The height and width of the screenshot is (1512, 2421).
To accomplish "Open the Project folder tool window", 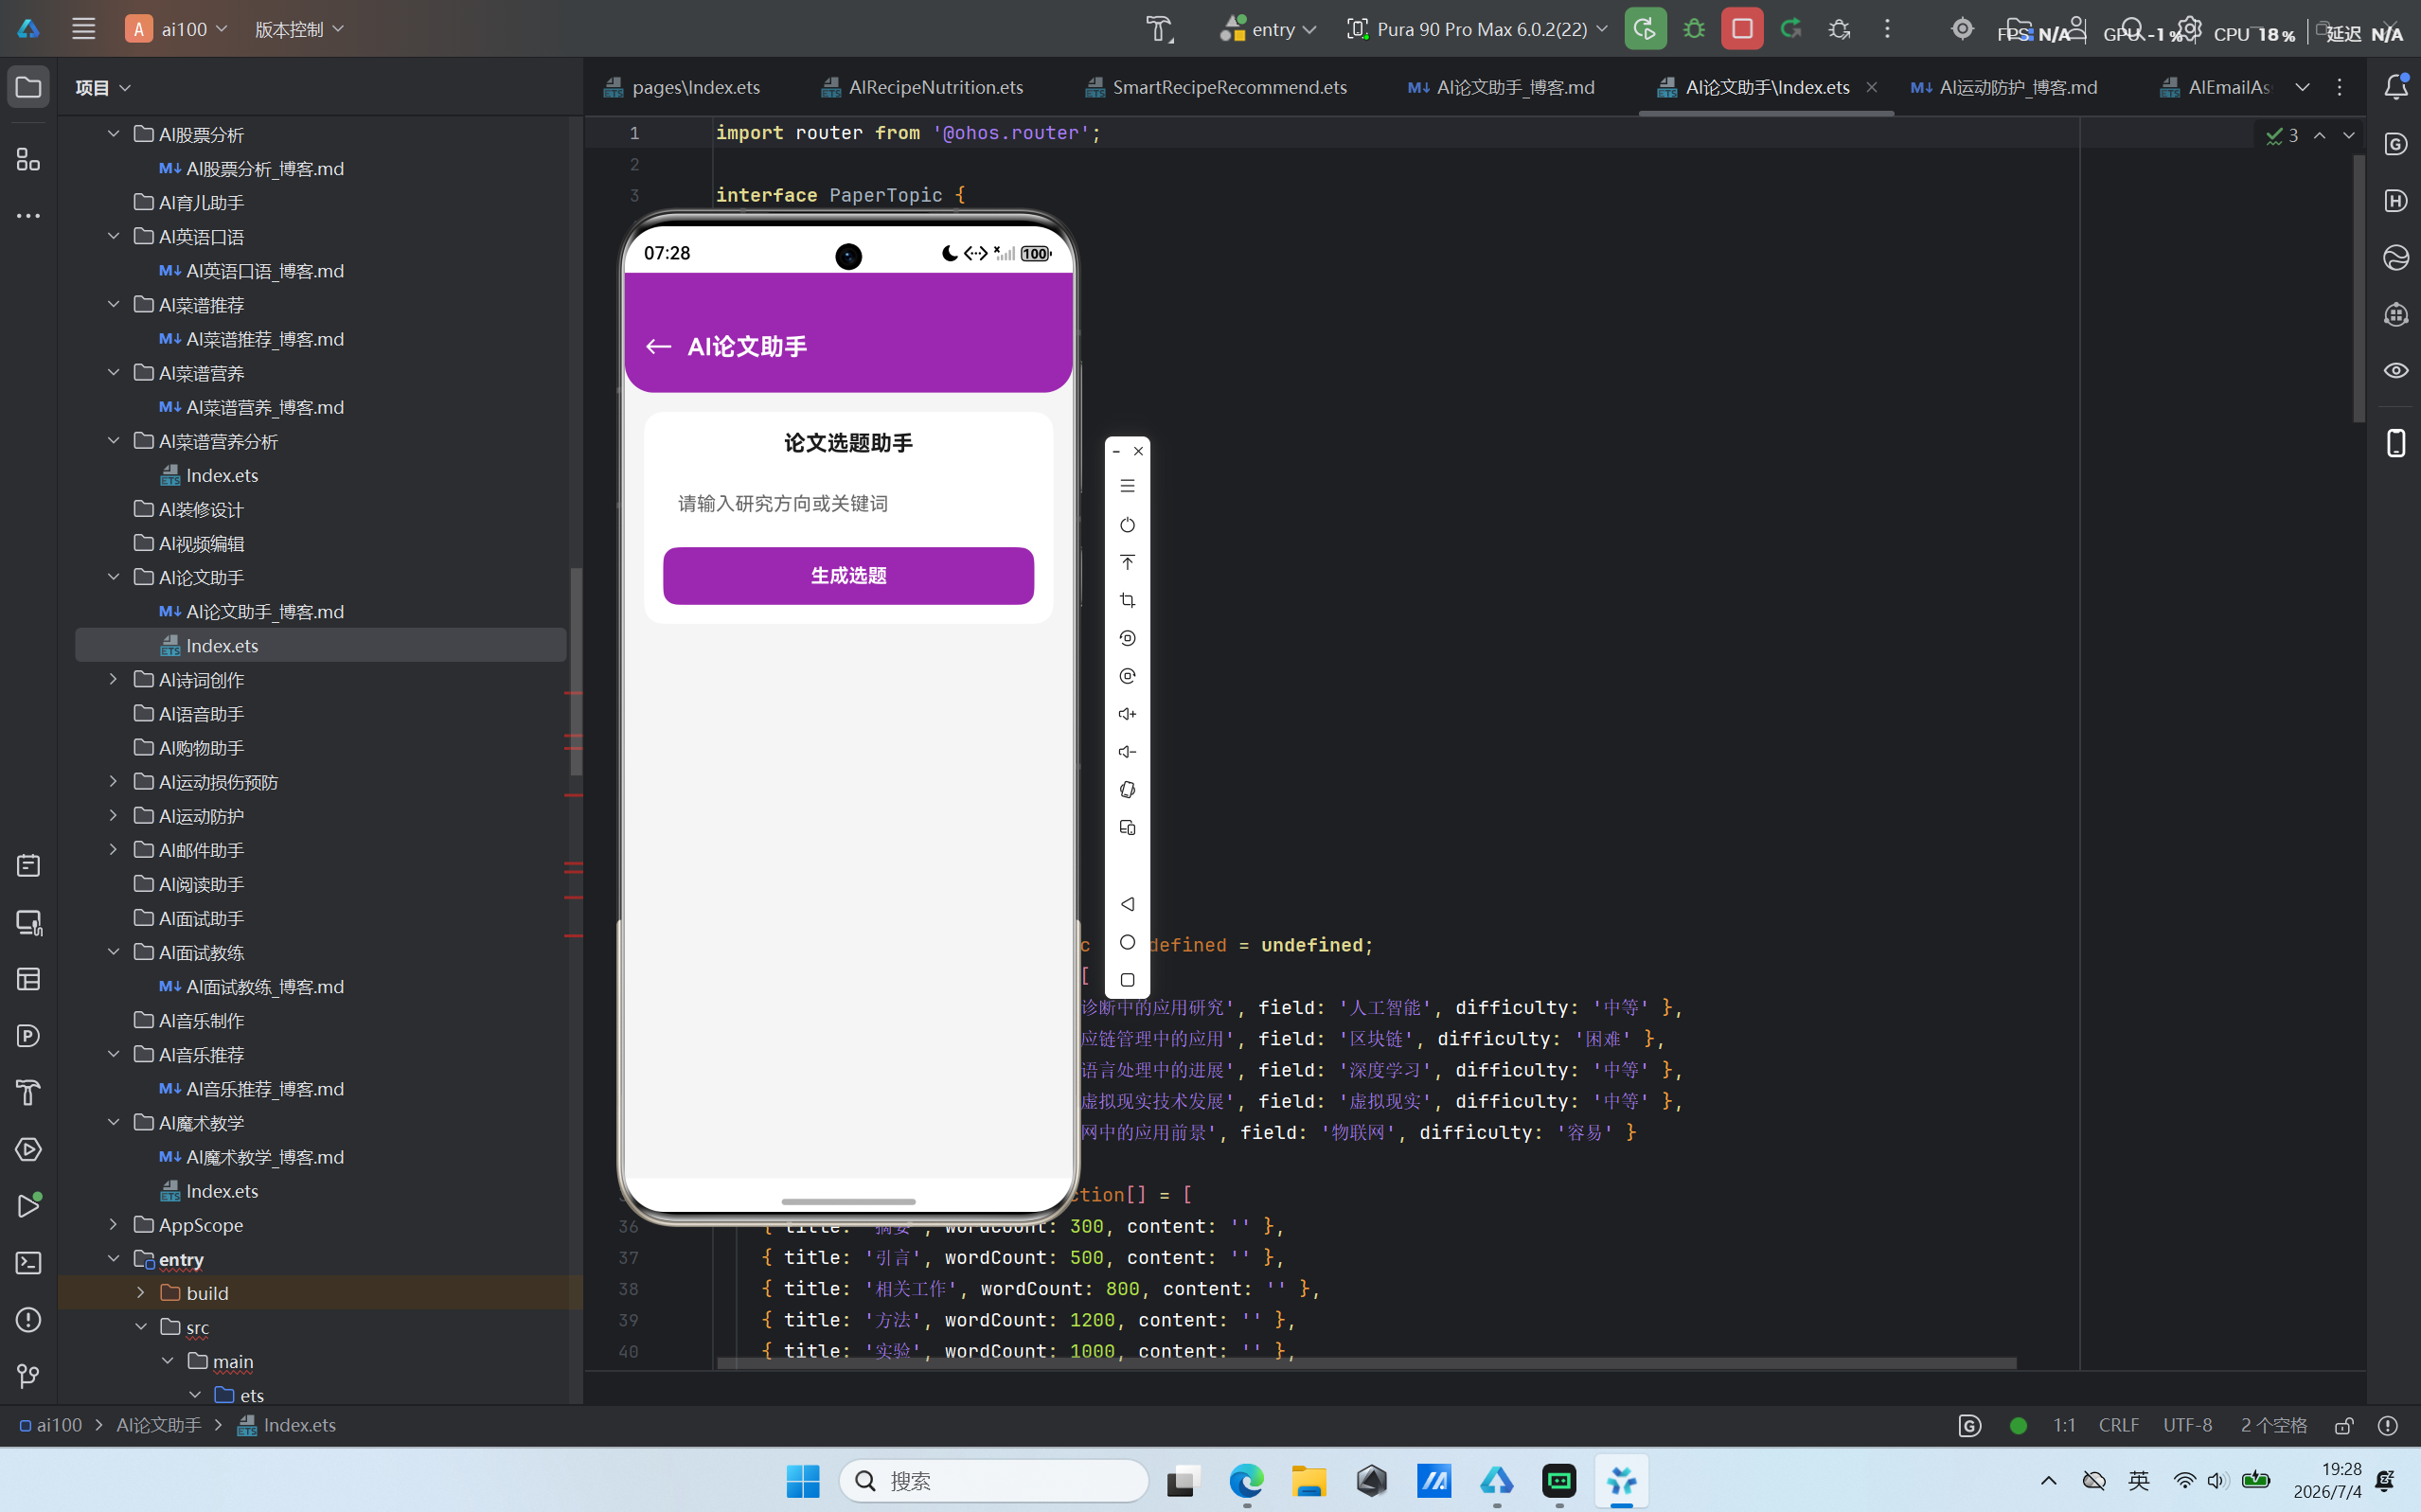I will [x=29, y=87].
